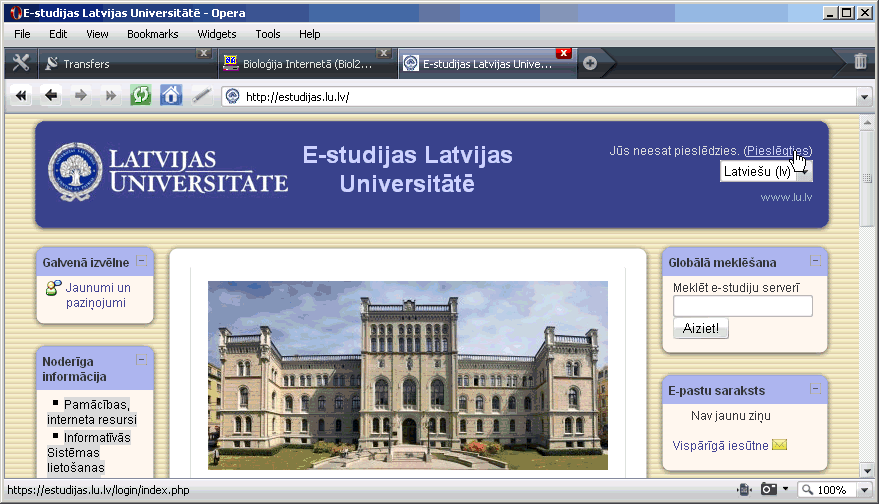Viewport: 879px width, 504px height.
Task: Select the E-studijas Latvijas Unive... tab
Action: click(x=487, y=63)
